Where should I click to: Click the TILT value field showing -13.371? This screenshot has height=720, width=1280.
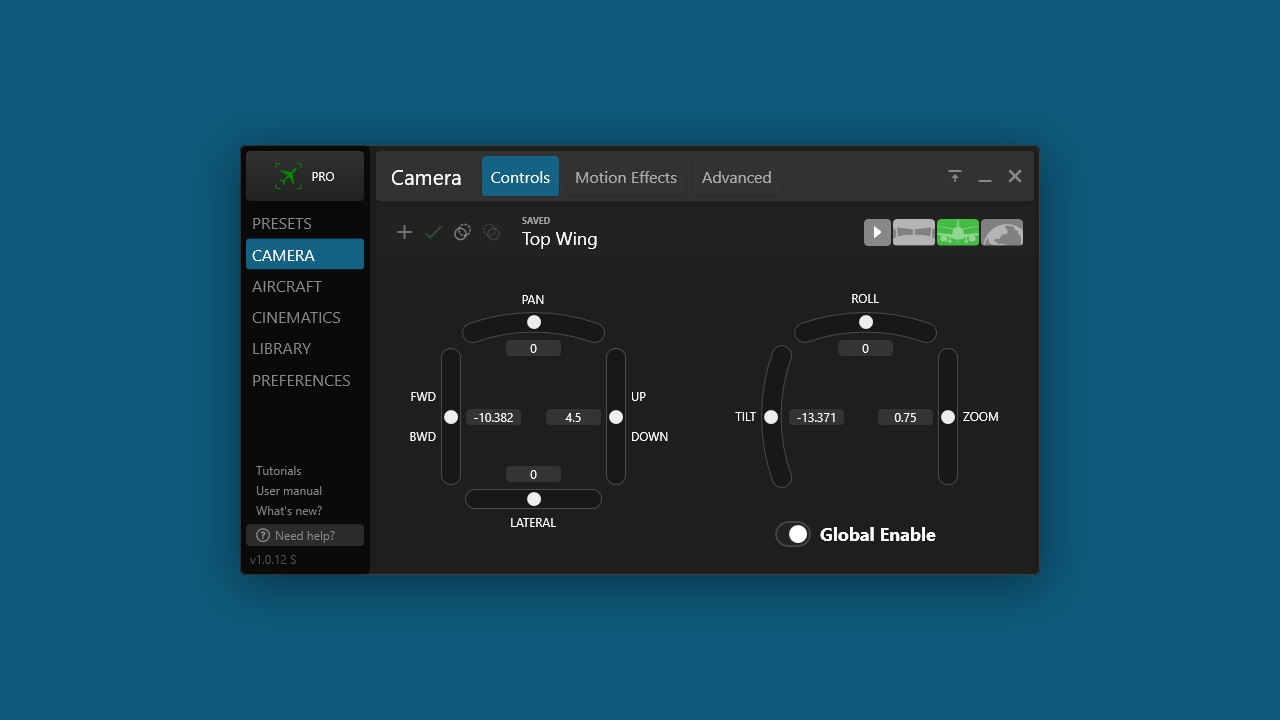(x=816, y=417)
